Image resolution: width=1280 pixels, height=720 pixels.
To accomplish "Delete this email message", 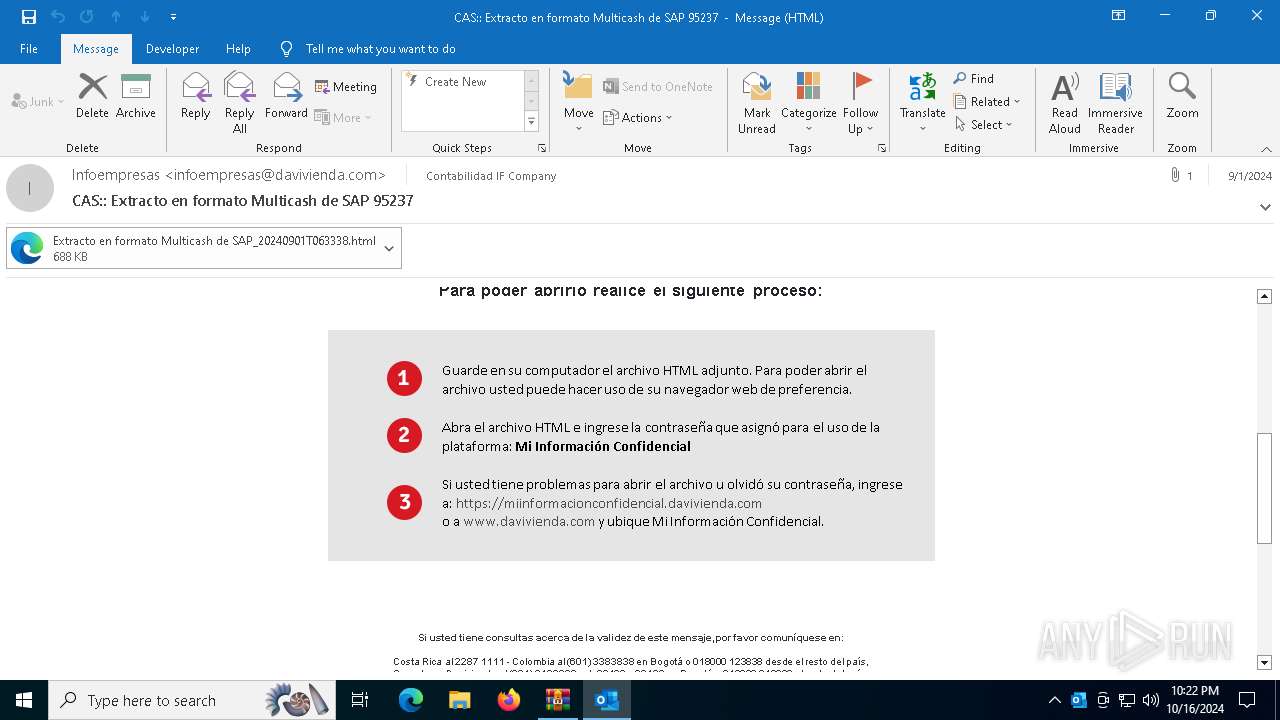I will (x=92, y=96).
